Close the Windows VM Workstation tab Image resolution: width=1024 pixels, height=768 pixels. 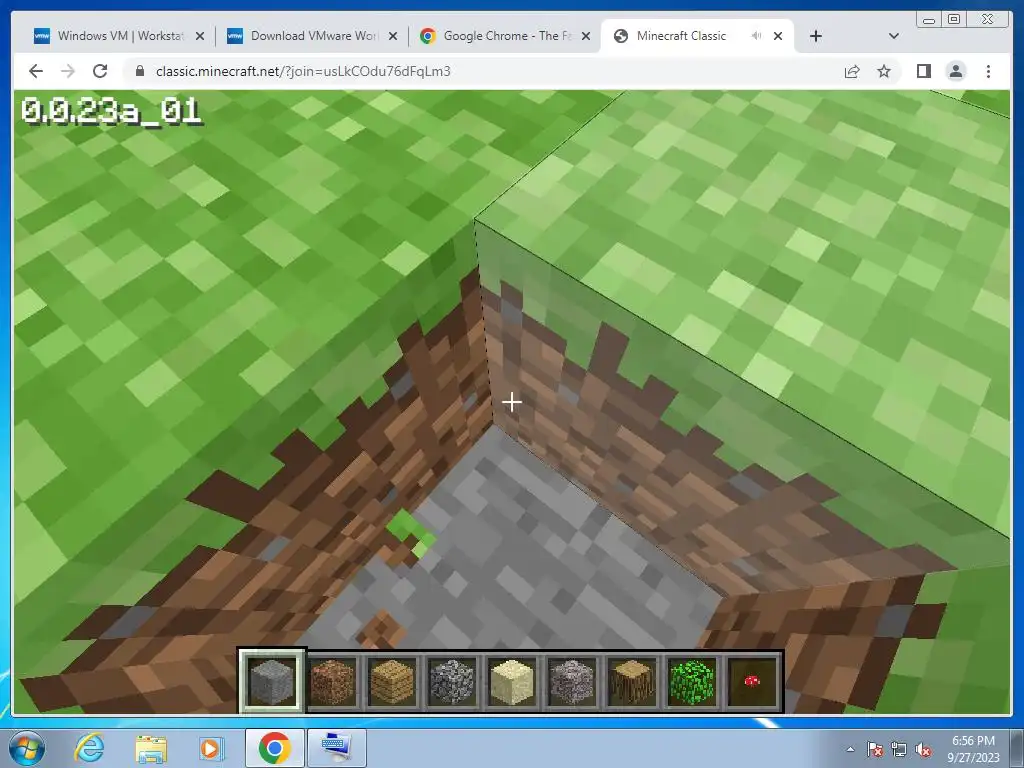tap(200, 36)
